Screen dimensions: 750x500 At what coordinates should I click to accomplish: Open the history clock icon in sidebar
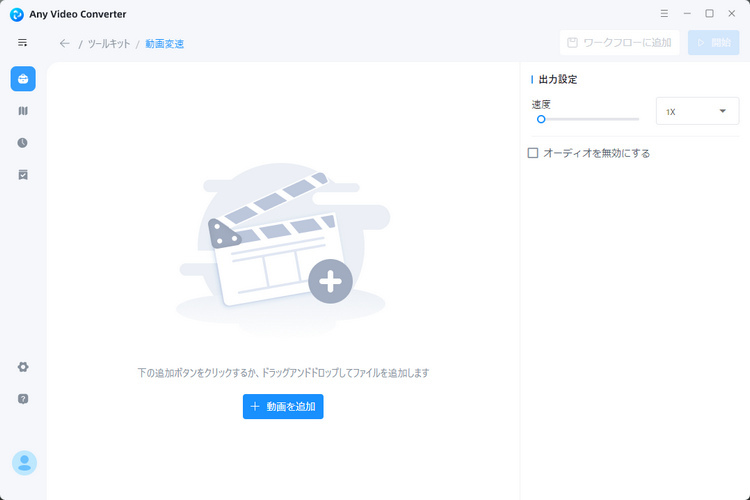click(22, 143)
